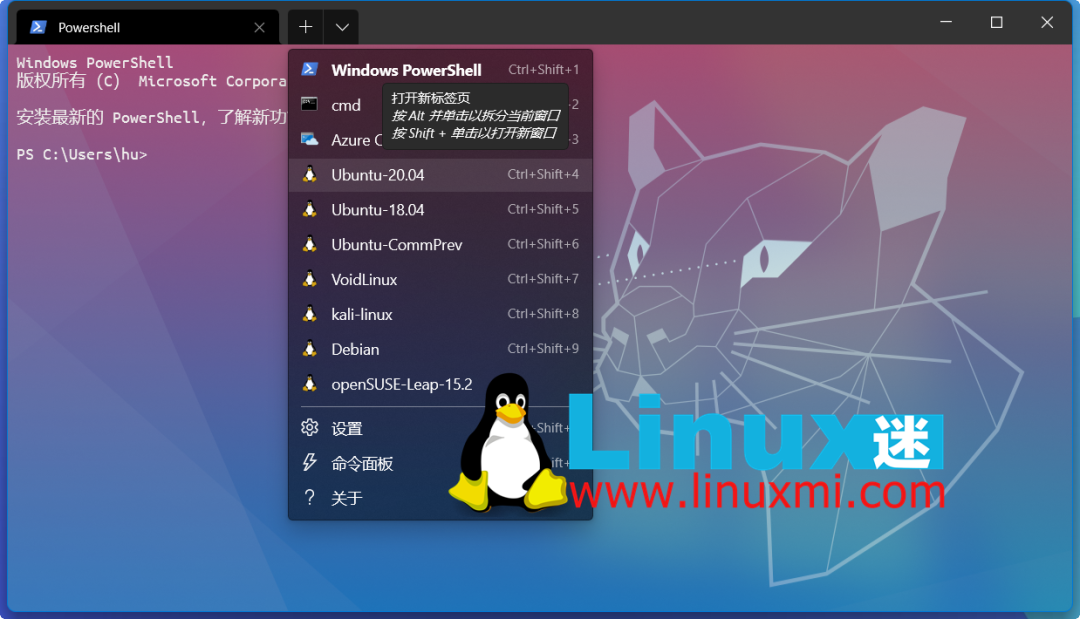Screen dimensions: 1080x619
Task: Minimize the terminal window
Action: [946, 22]
